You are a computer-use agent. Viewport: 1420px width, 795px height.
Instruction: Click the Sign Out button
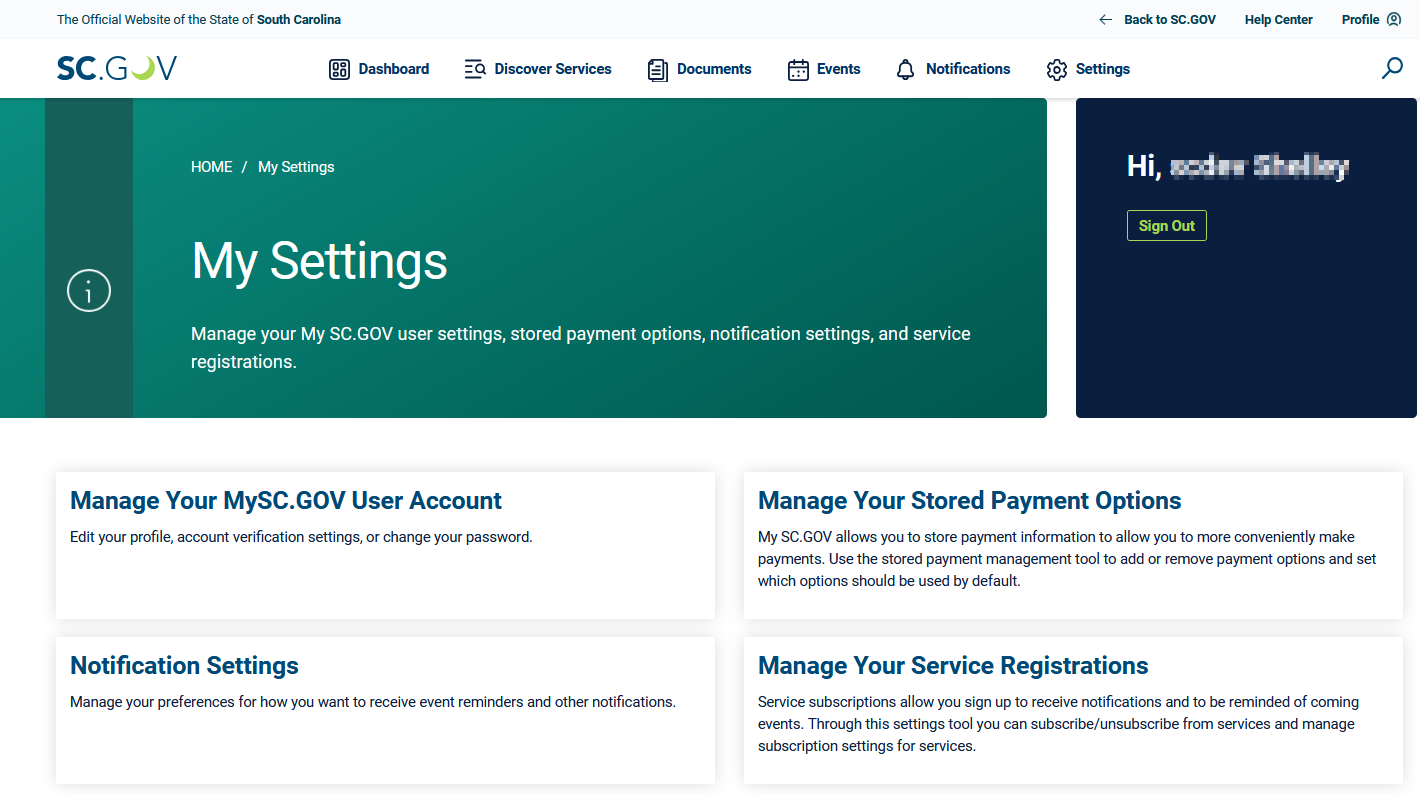pyautogui.click(x=1167, y=226)
